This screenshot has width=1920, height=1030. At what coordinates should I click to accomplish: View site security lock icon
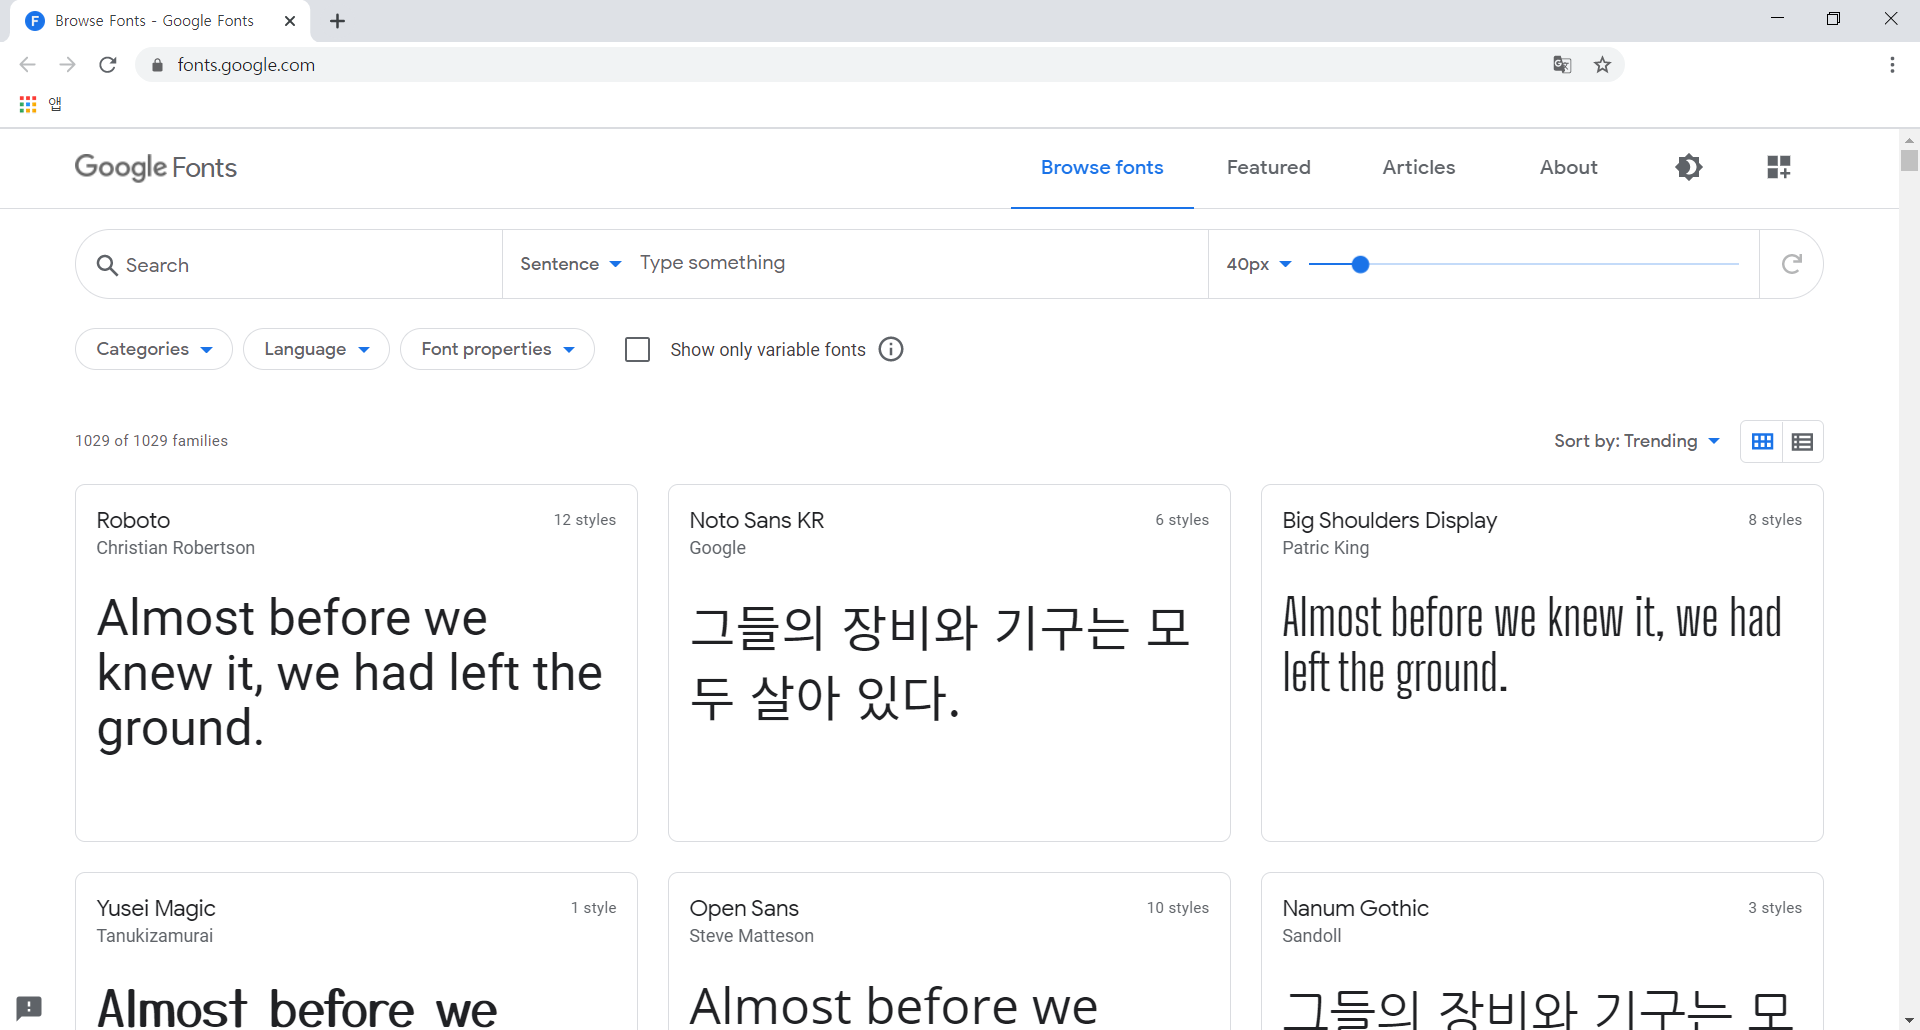pos(157,65)
